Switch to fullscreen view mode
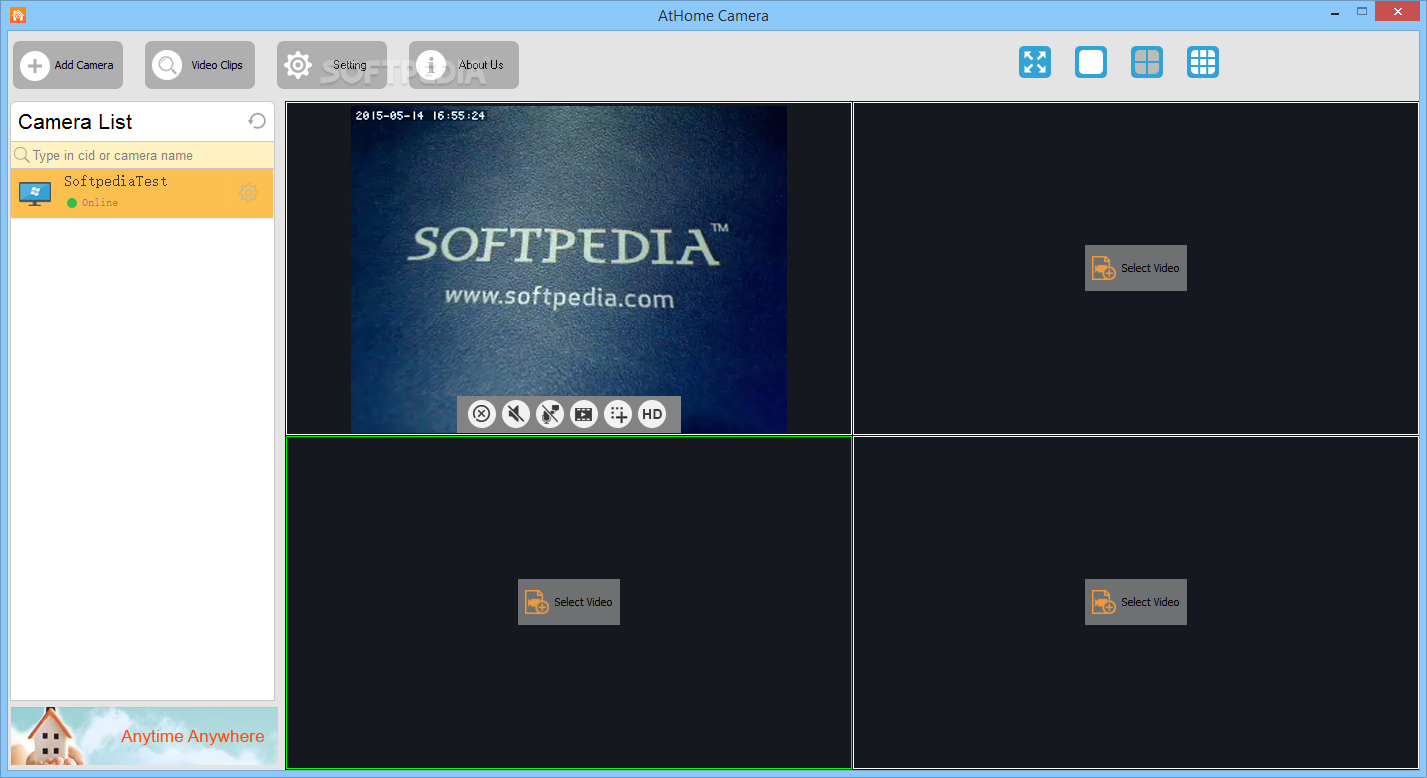The image size is (1427, 778). click(1035, 62)
